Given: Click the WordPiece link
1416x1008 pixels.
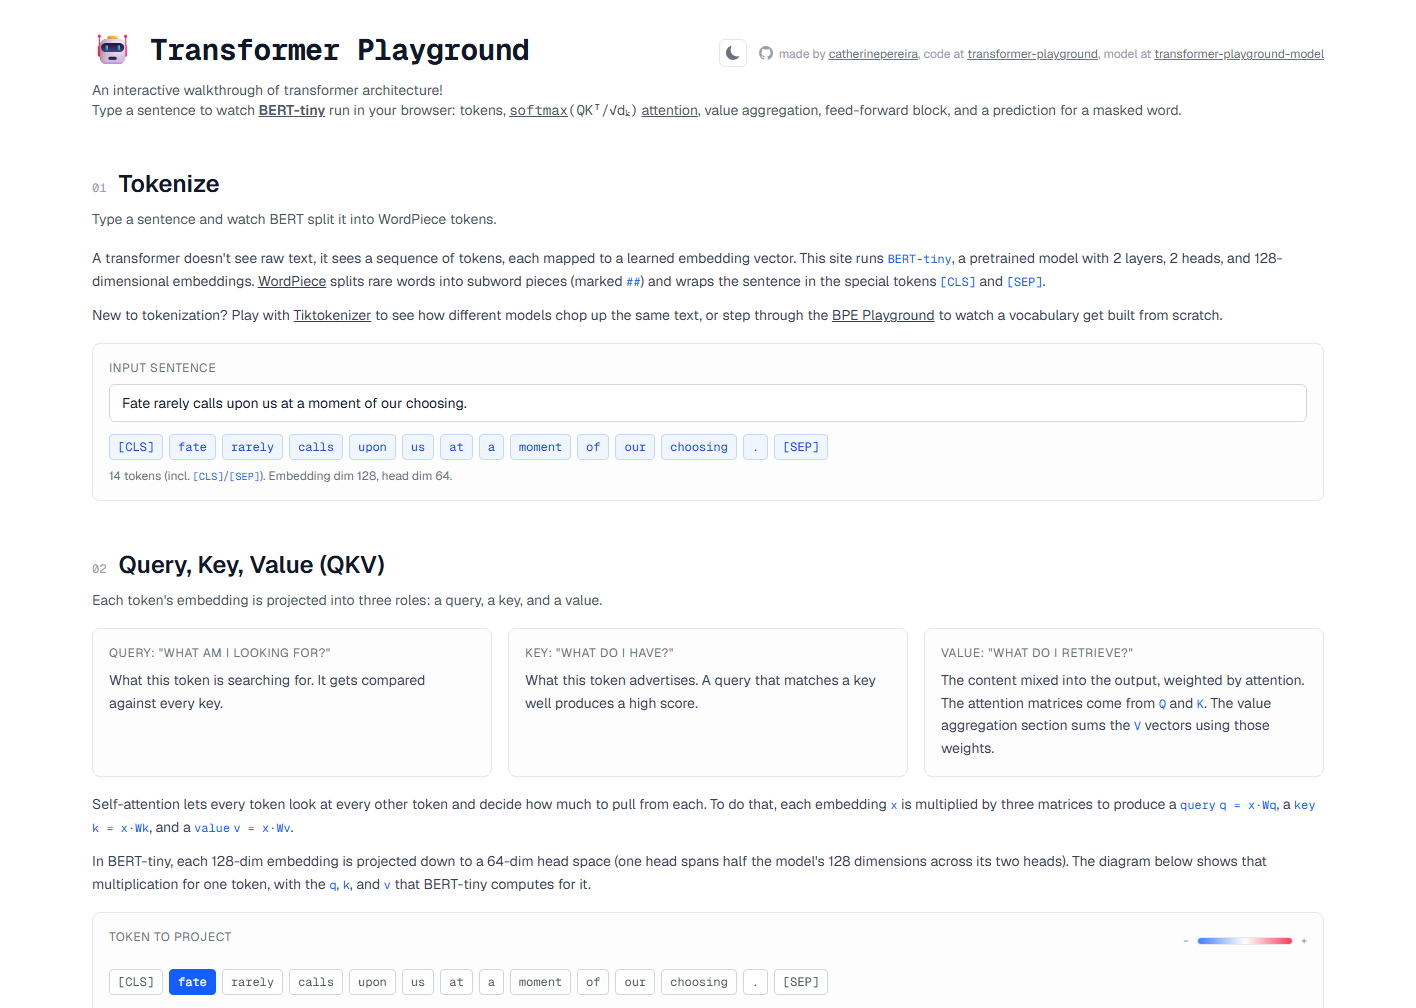Looking at the screenshot, I should [x=292, y=281].
